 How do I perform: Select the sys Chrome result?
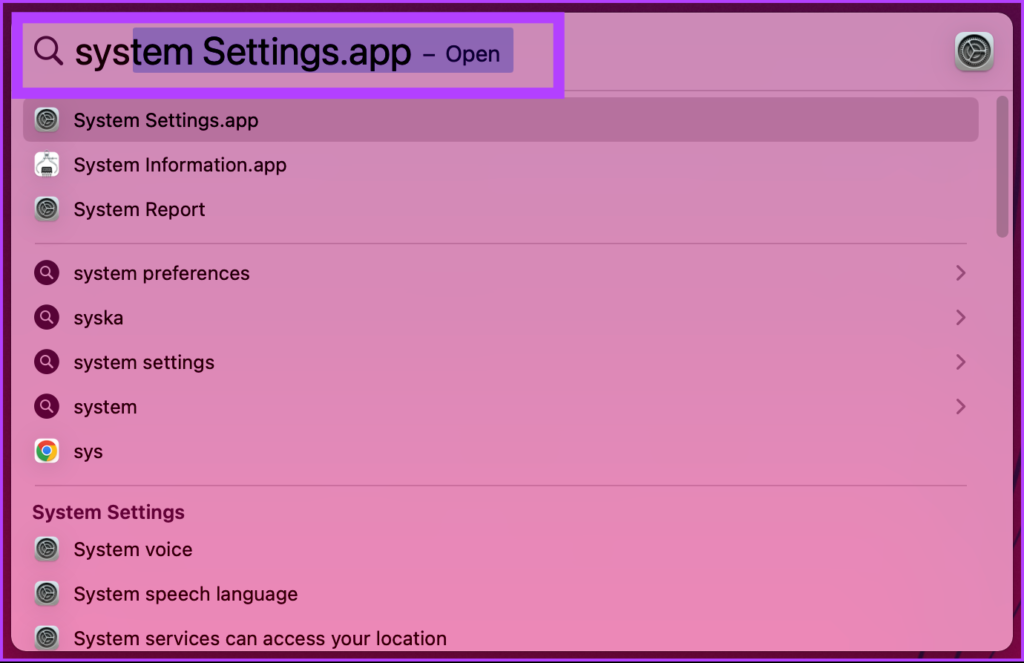500,451
